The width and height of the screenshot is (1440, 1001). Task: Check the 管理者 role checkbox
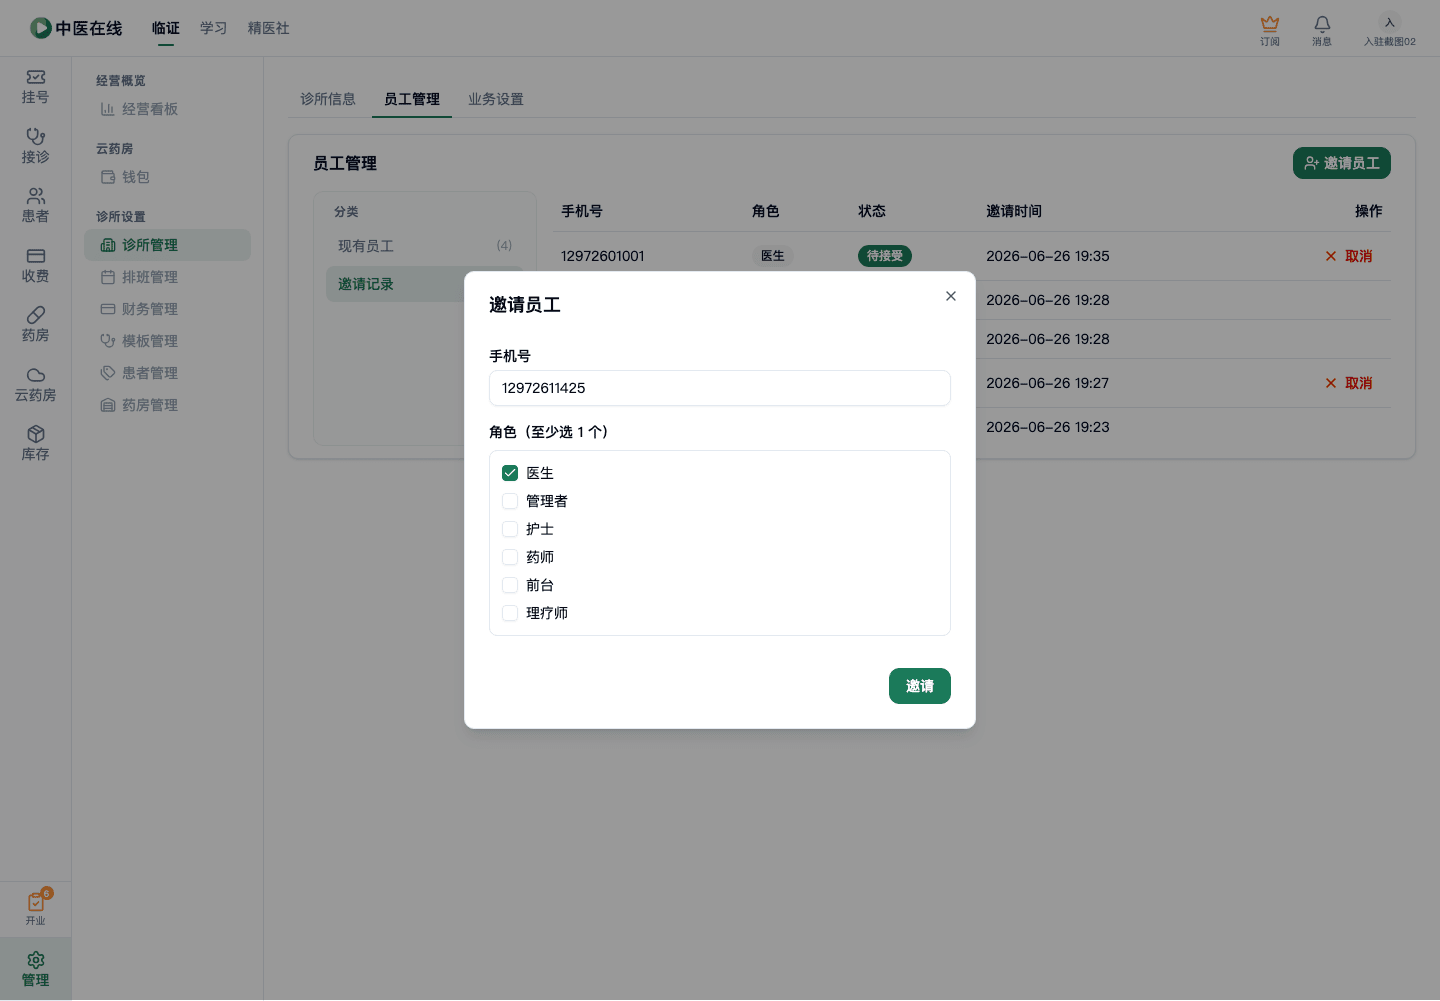click(510, 501)
